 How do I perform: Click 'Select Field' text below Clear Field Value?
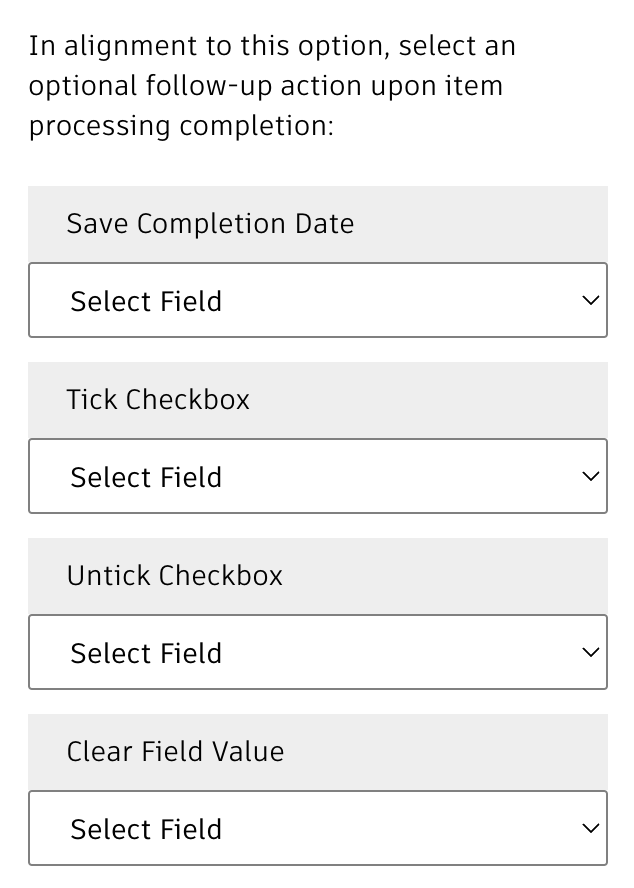(146, 829)
